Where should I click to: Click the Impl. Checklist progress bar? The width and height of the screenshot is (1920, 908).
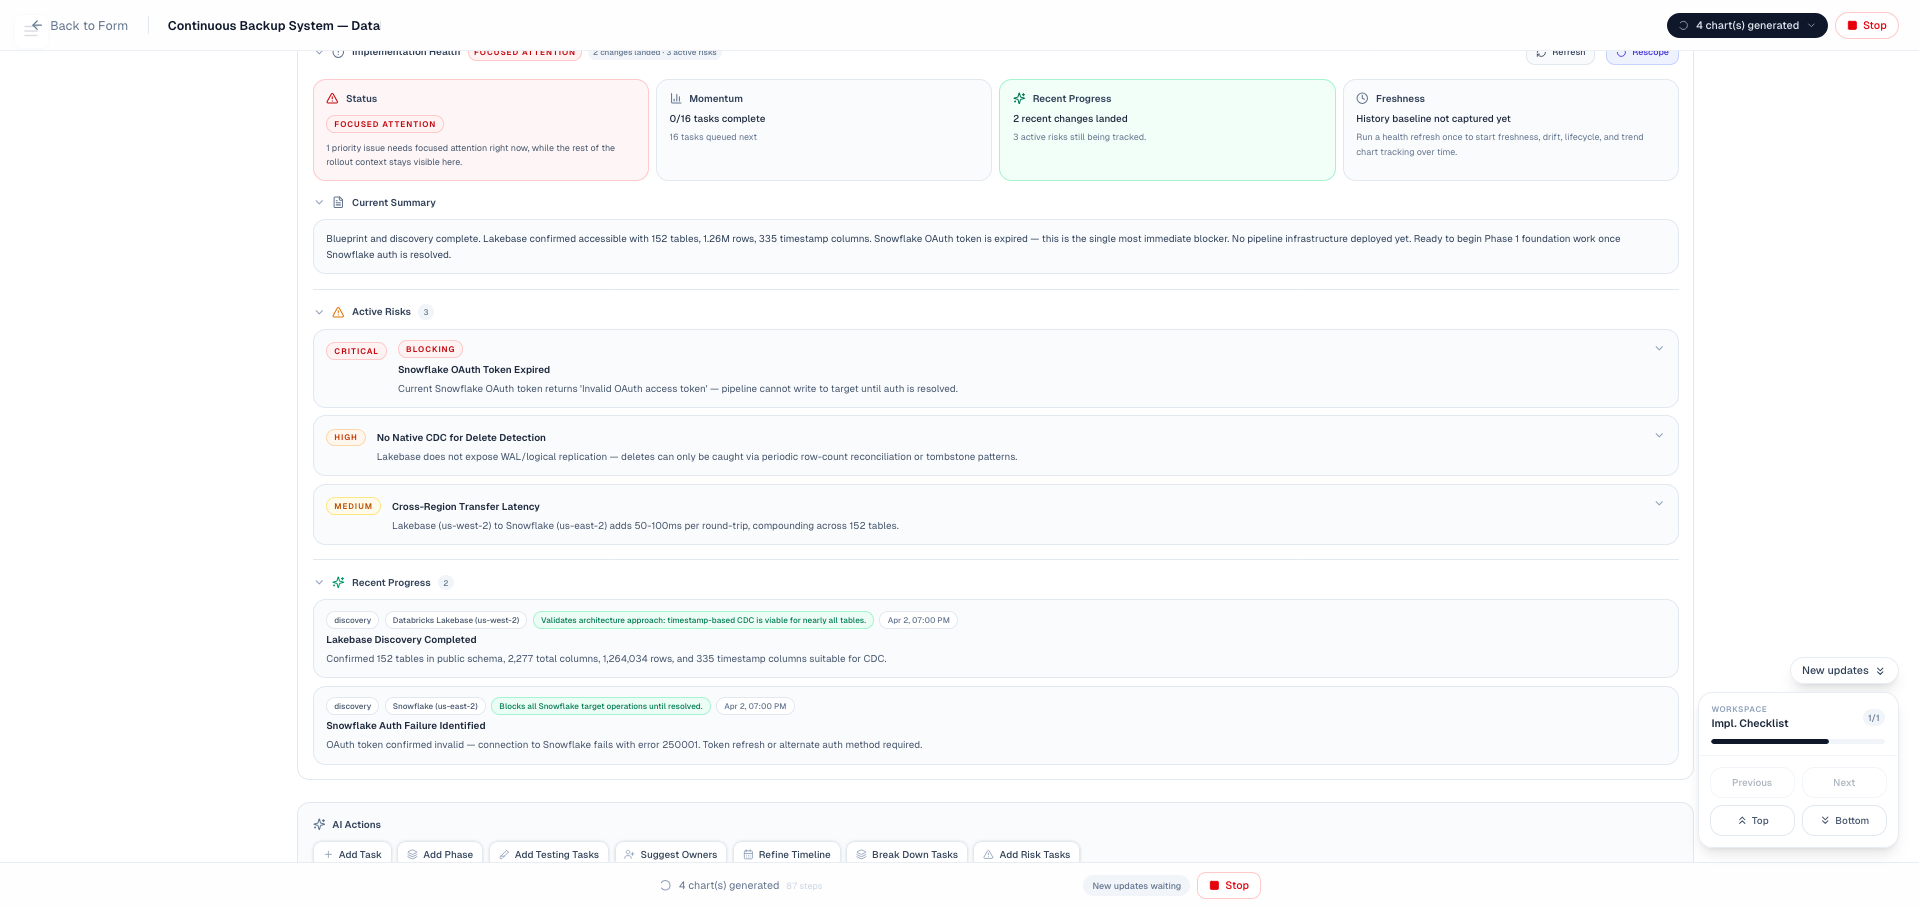[x=1798, y=742]
